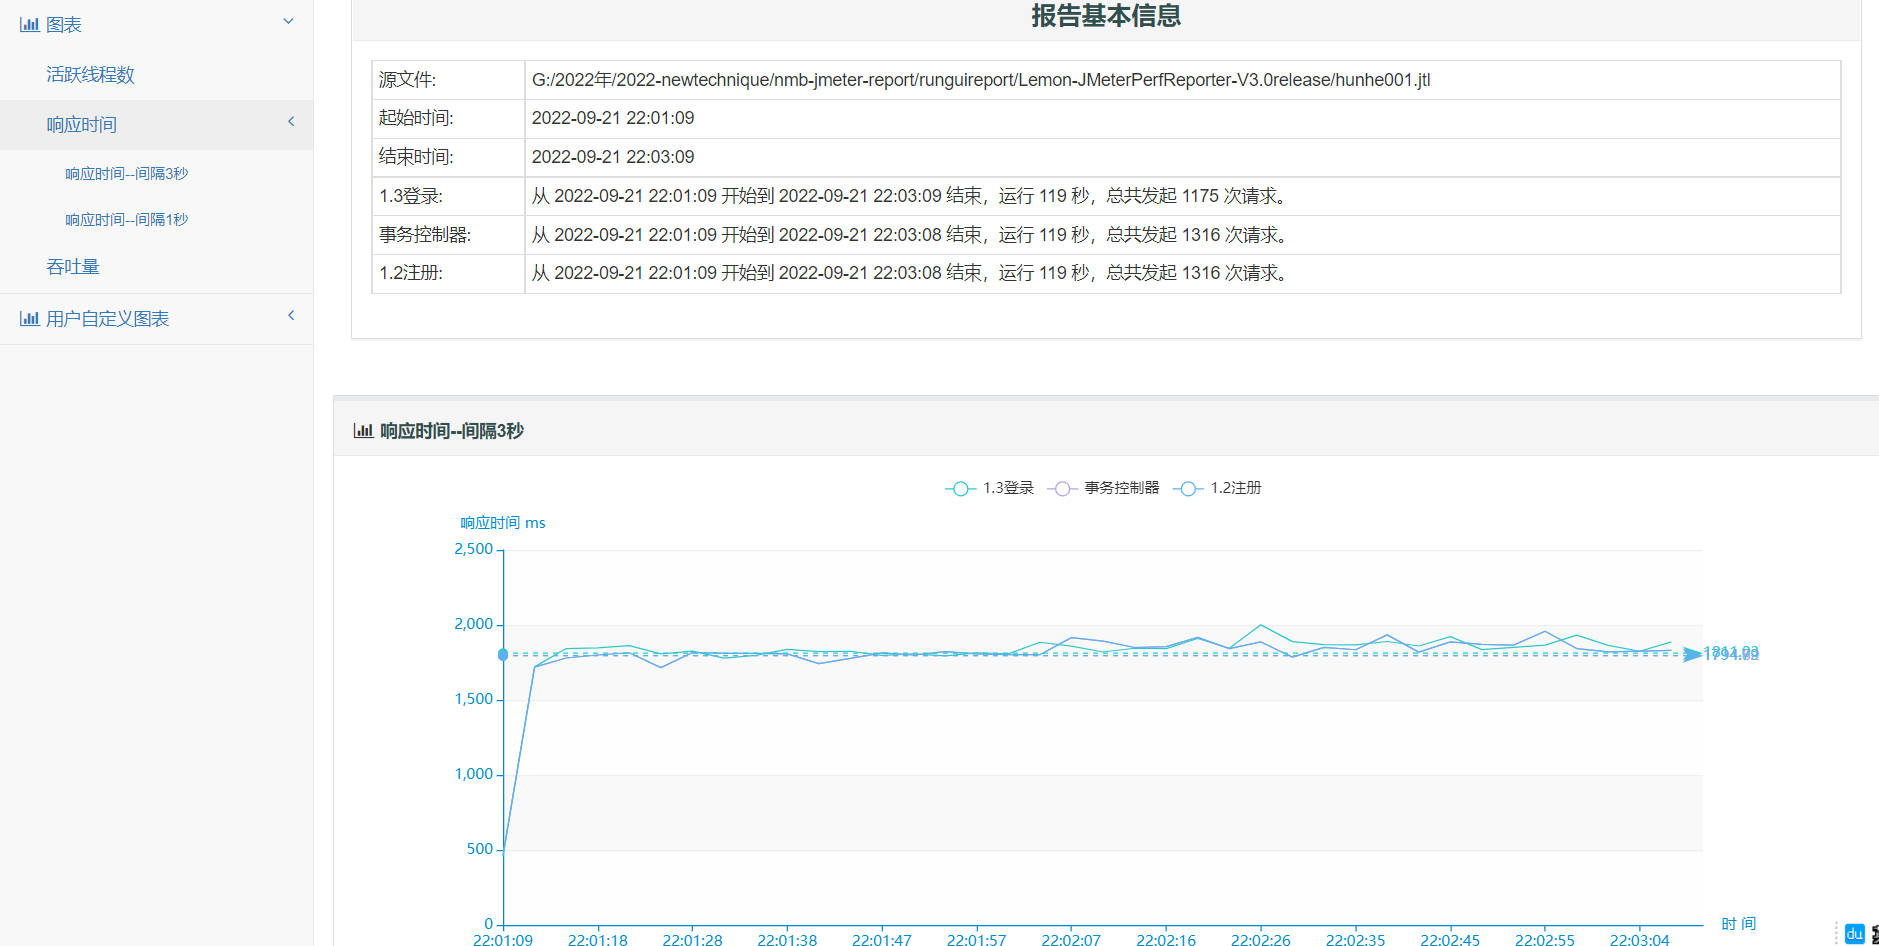Click the 22:02:07 x-axis label
1879x946 pixels.
click(x=1071, y=939)
